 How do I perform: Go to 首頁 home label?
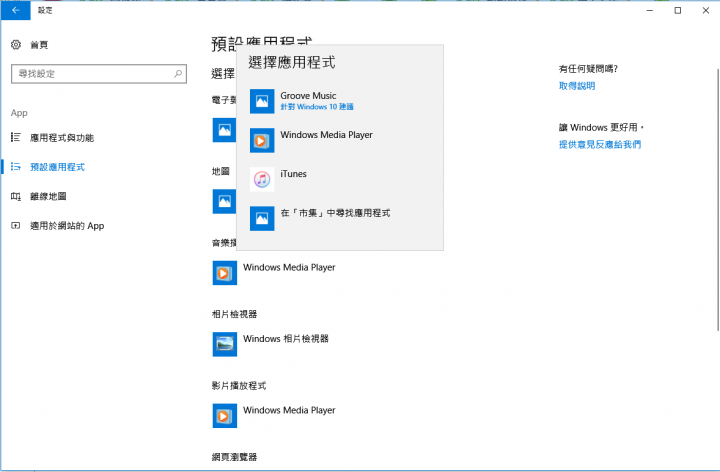coord(39,45)
